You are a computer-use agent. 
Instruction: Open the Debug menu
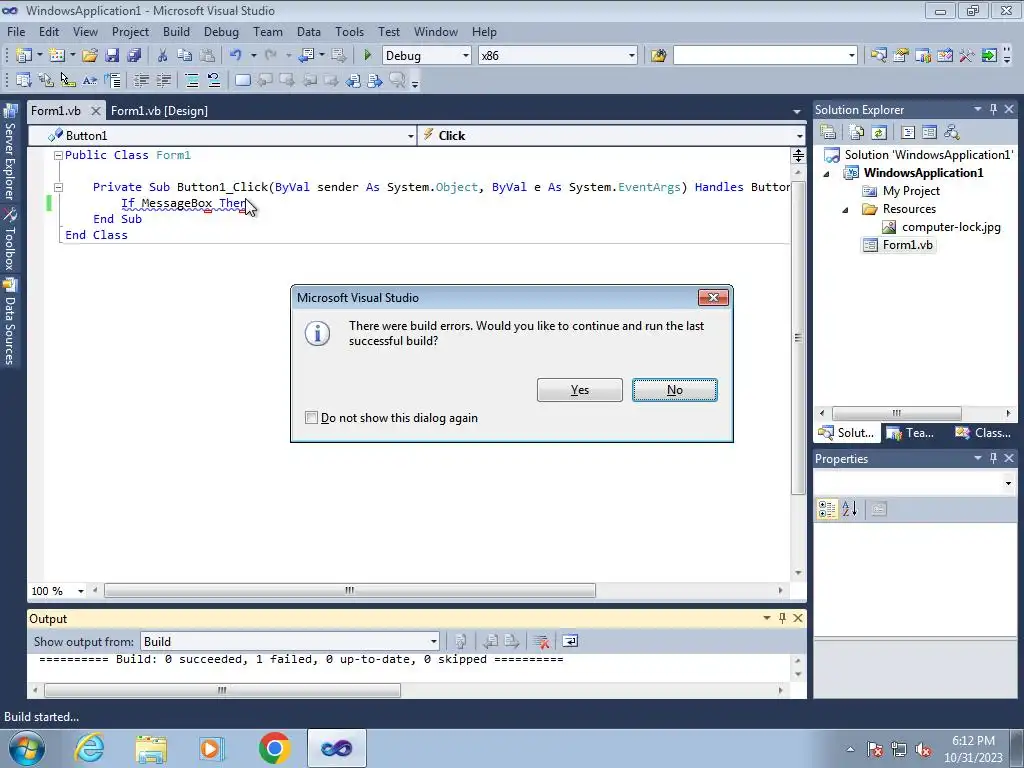[221, 31]
